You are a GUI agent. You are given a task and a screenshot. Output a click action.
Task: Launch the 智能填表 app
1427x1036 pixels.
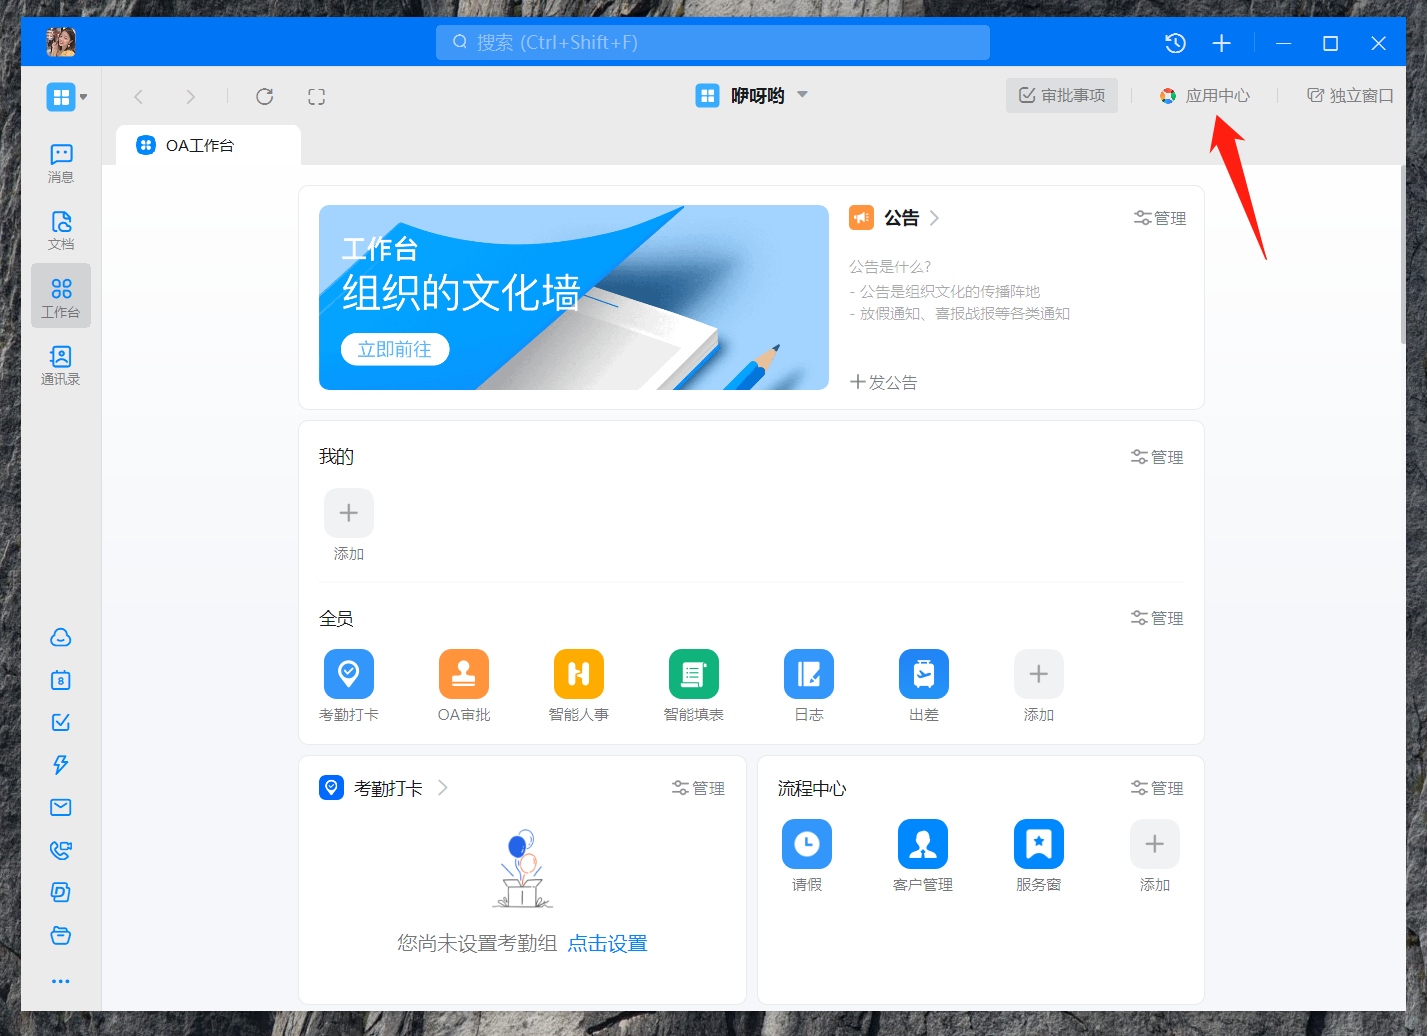[x=694, y=685]
